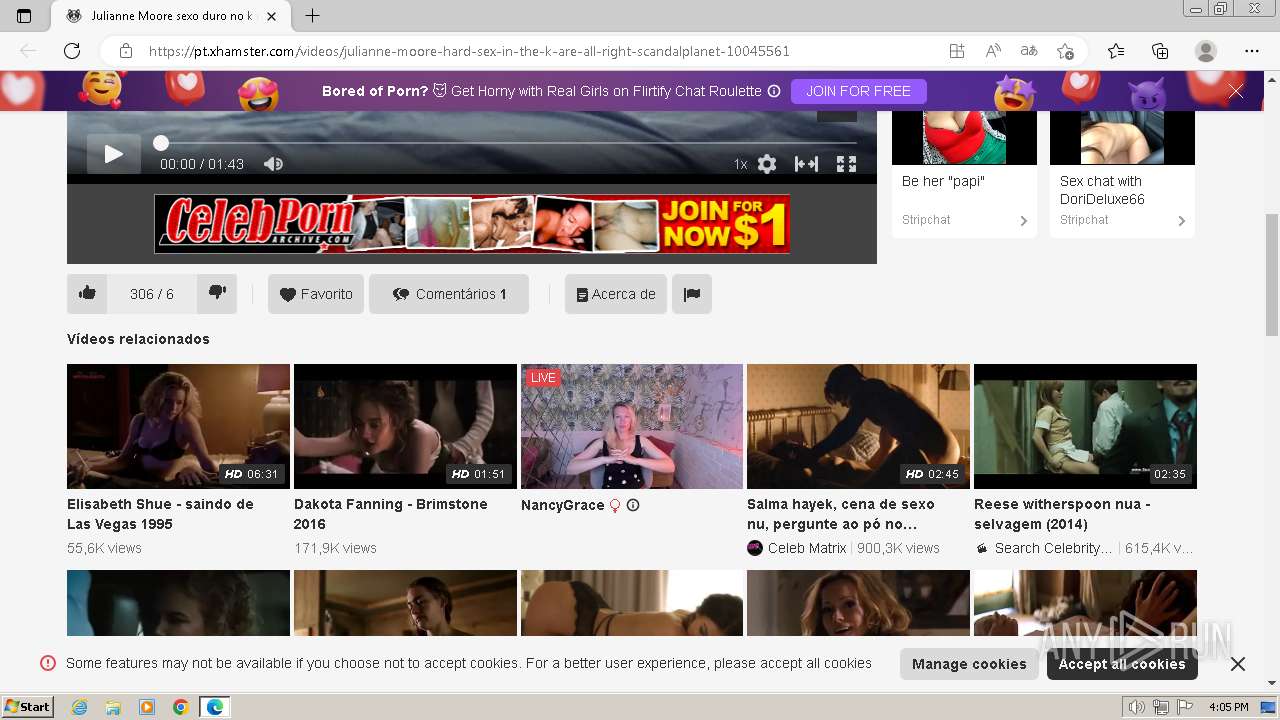Click JOIN FOR FREE button
This screenshot has height=720, width=1280.
[859, 91]
